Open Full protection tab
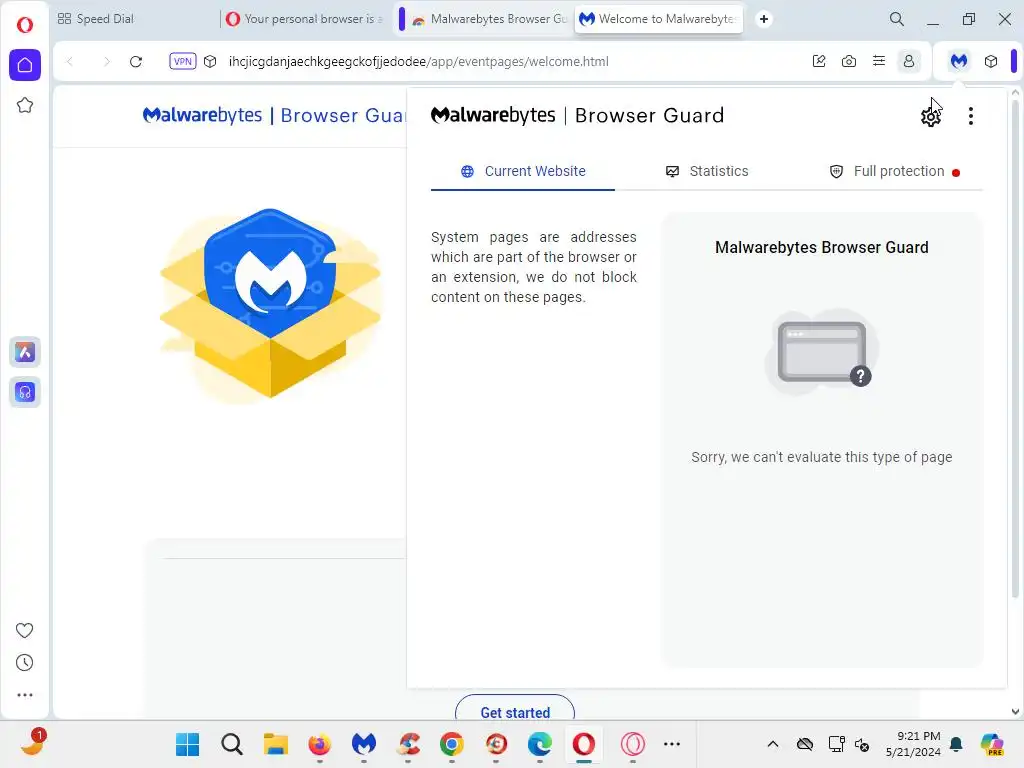The image size is (1024, 768). tap(895, 171)
